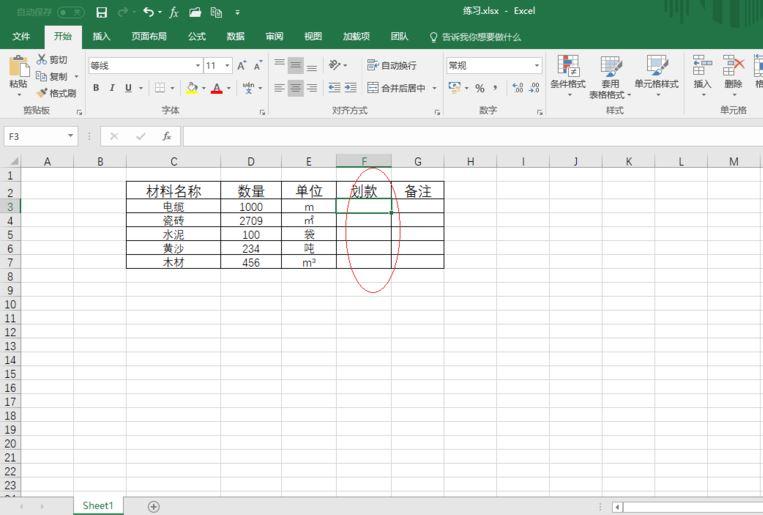
Task: Click Merge & Center (合并后居中) button
Action: [x=396, y=88]
